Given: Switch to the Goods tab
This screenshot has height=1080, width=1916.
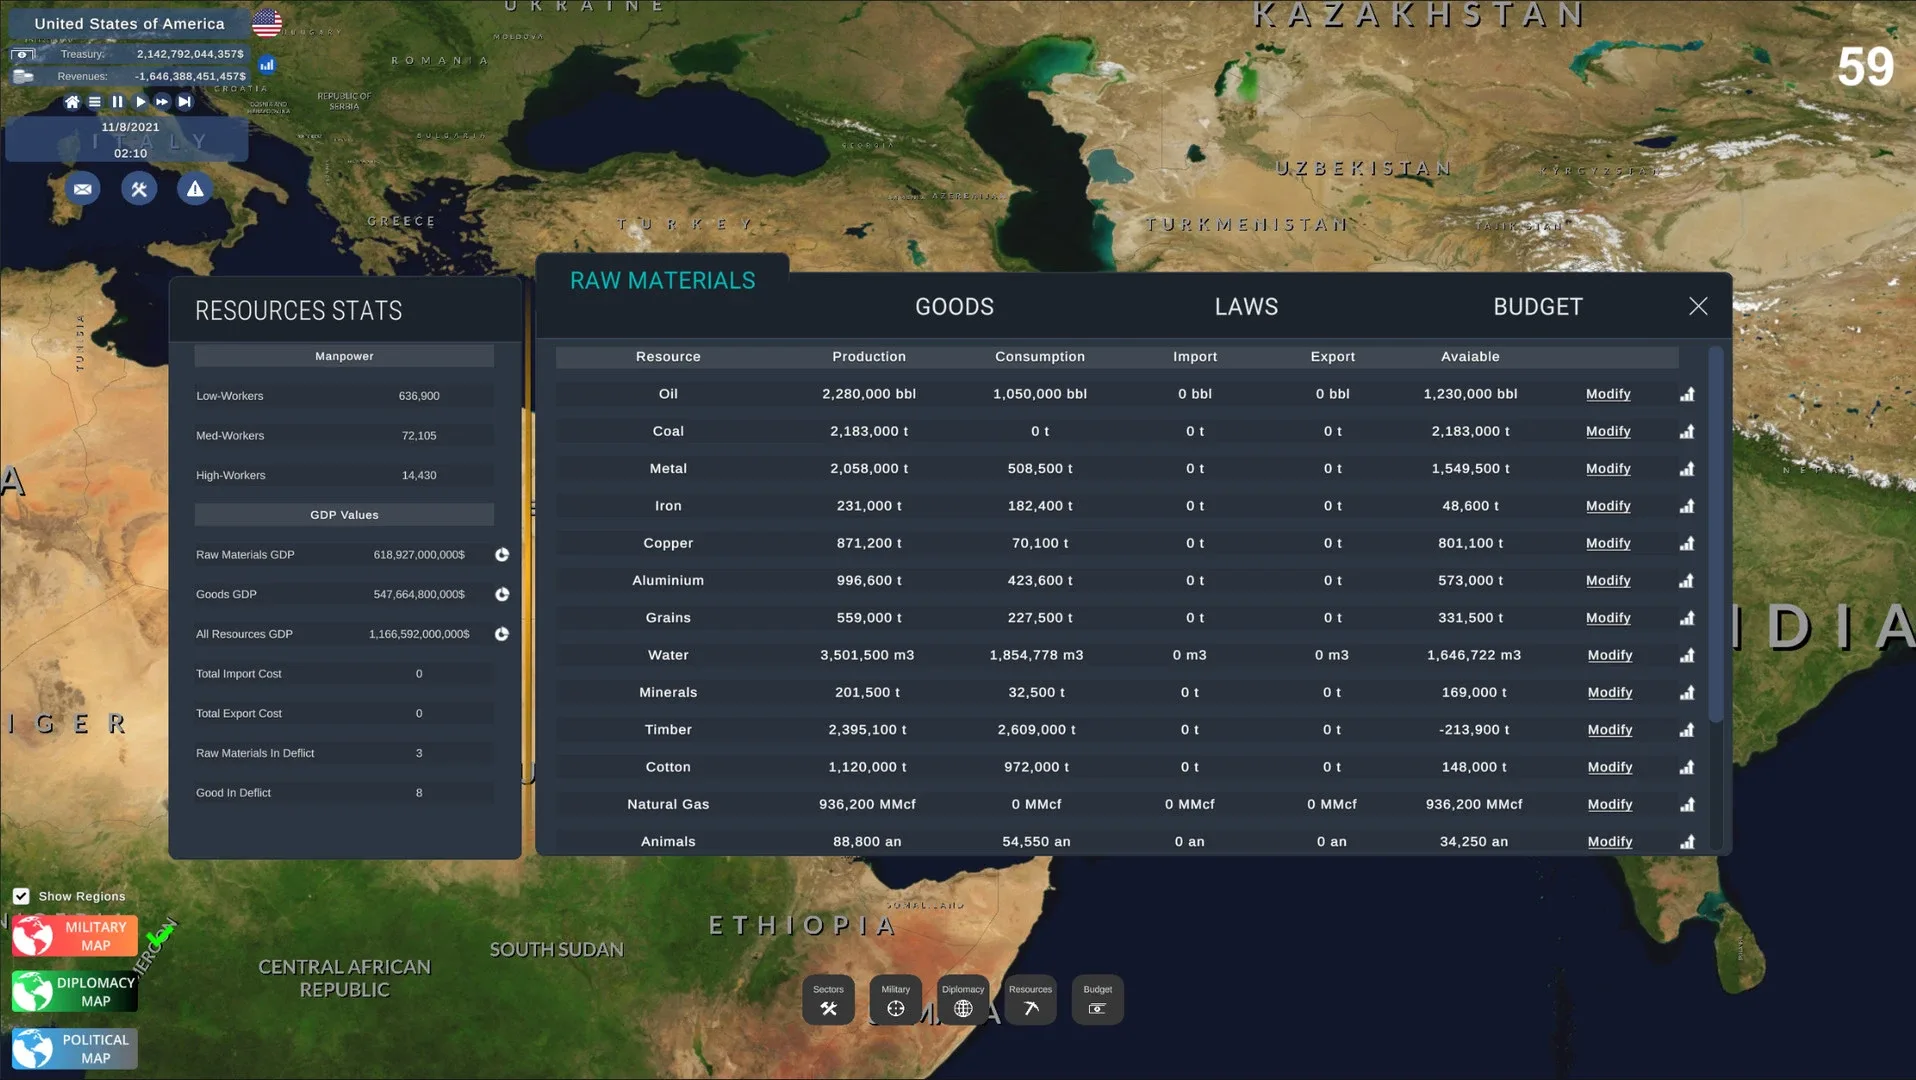Looking at the screenshot, I should [954, 307].
